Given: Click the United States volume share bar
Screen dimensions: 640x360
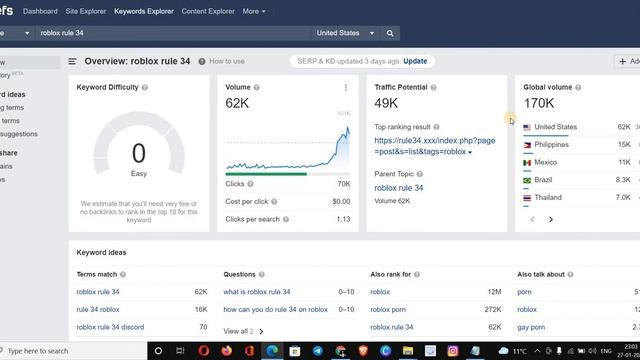Looking at the screenshot, I should point(546,136).
